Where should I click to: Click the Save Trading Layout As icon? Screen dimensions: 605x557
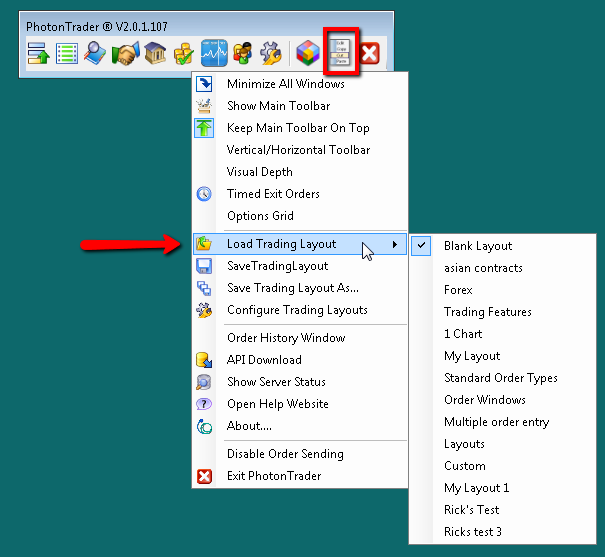tap(204, 288)
